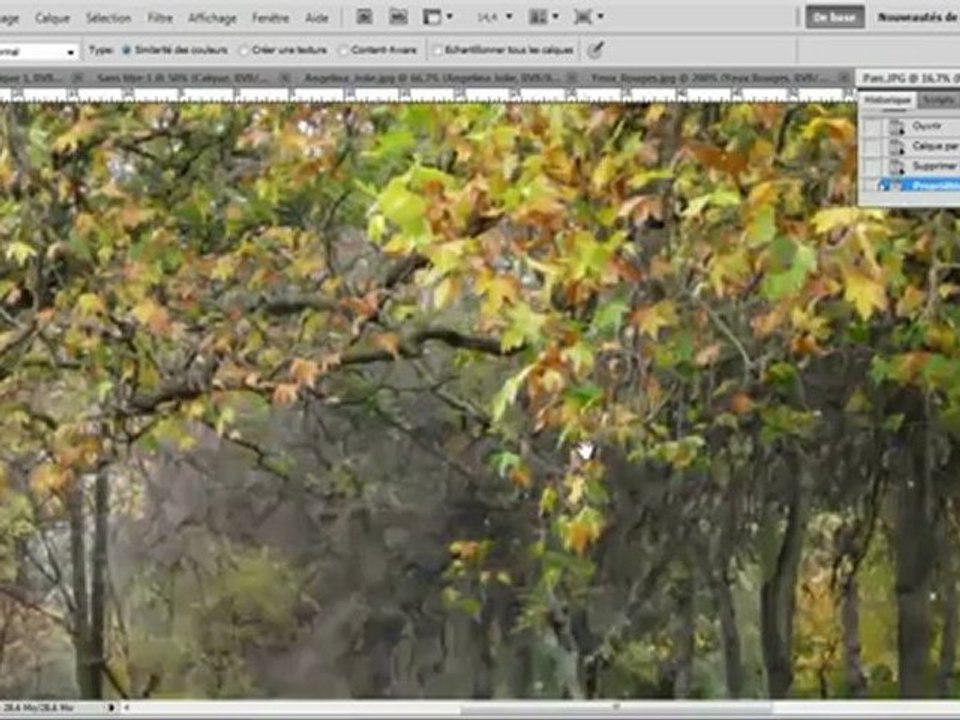Image resolution: width=960 pixels, height=720 pixels.
Task: Click the horizontal ruler above canvas
Action: pos(427,95)
